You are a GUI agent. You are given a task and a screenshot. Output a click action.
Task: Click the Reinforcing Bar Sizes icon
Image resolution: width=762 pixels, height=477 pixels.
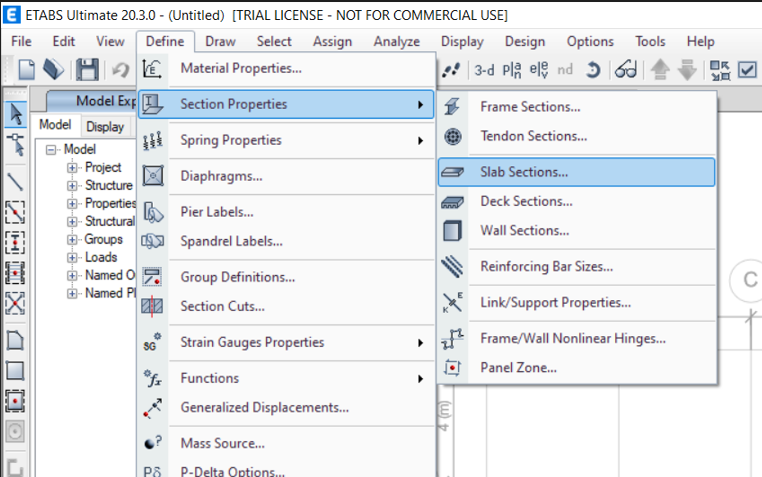point(452,267)
